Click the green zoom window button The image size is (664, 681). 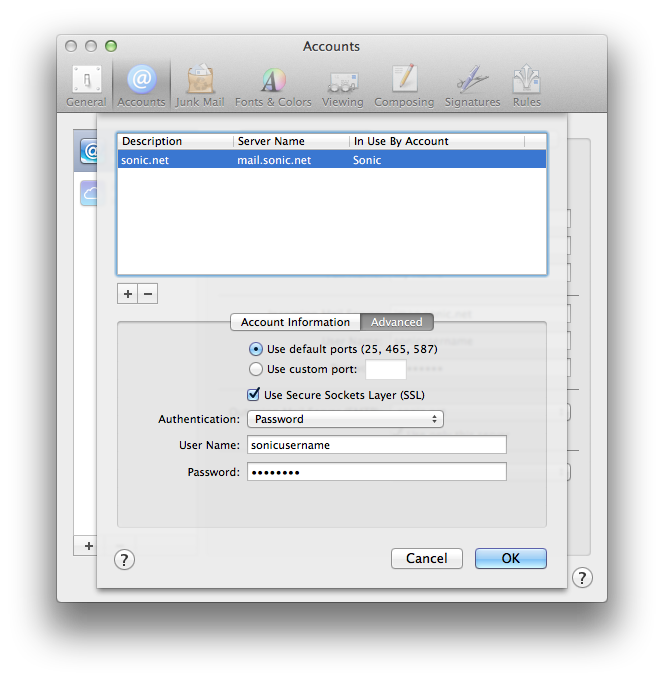tap(111, 46)
